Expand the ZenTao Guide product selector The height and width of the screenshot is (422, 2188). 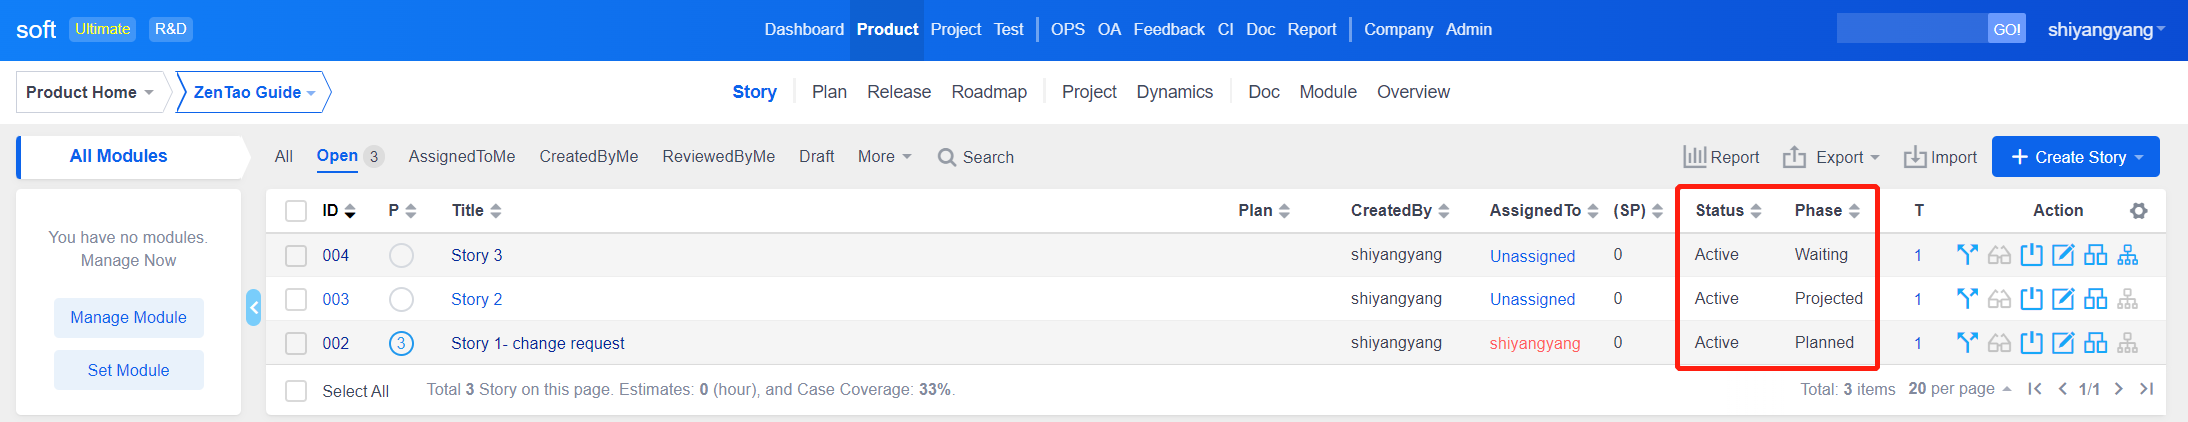tap(254, 92)
